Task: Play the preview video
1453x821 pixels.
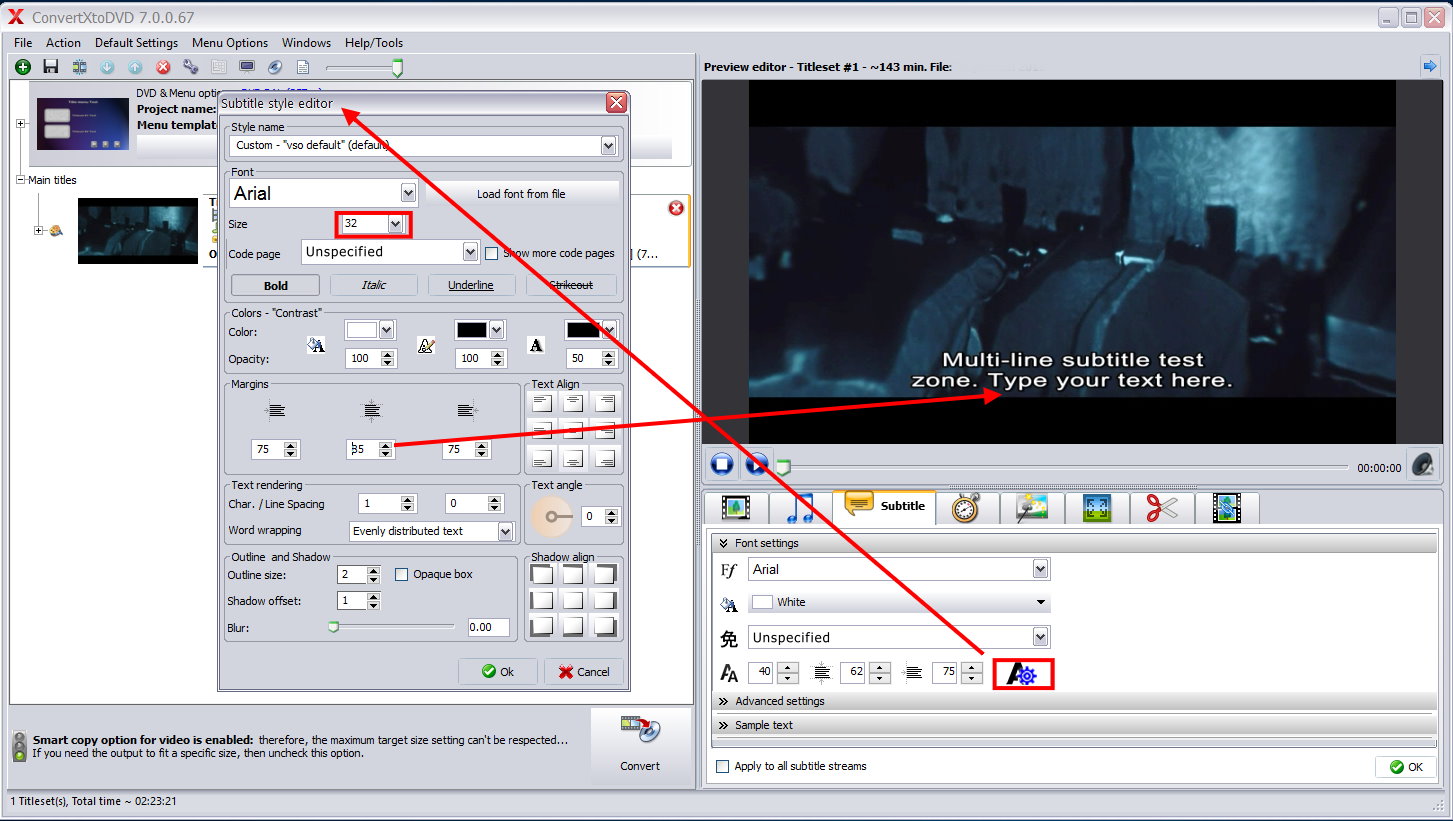Action: click(x=757, y=464)
